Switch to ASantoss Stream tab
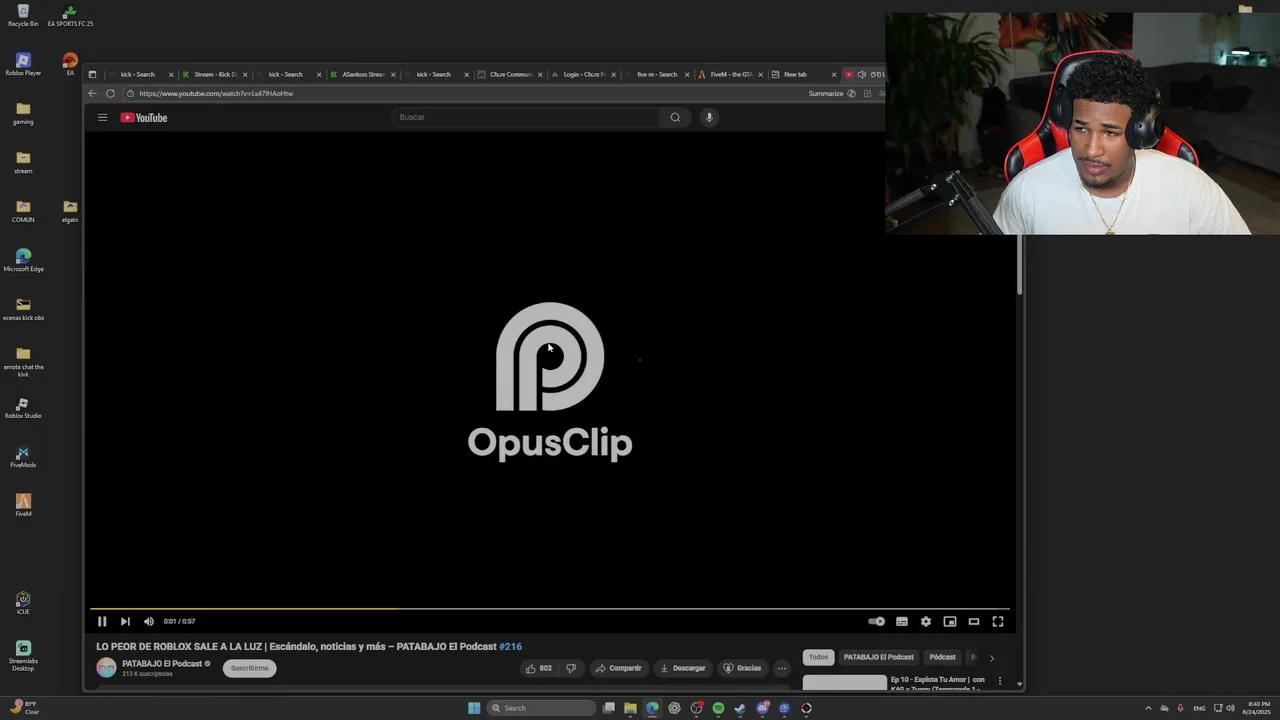This screenshot has width=1280, height=720. click(x=363, y=74)
